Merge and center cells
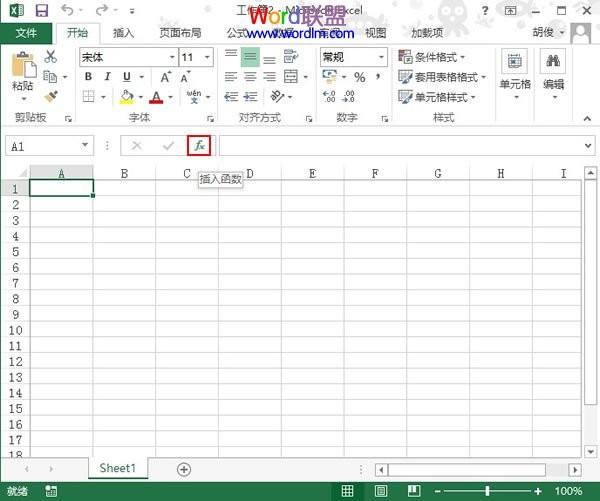Viewport: 600px width, 501px height. click(x=291, y=77)
